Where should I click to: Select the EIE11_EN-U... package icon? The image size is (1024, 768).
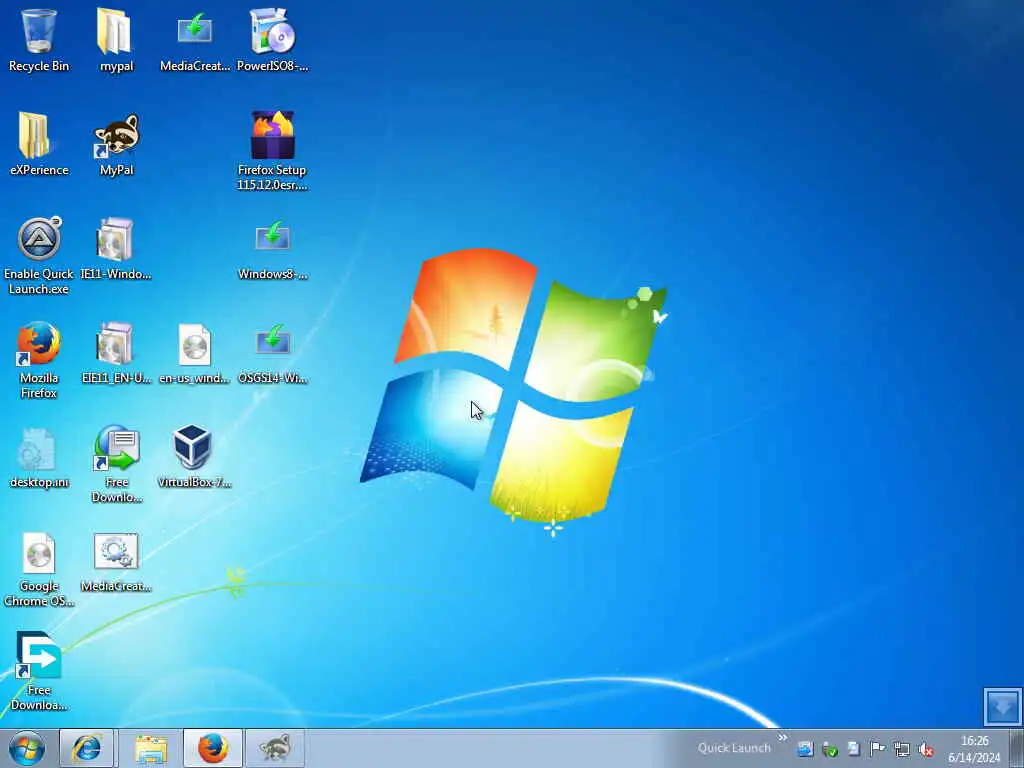[116, 352]
